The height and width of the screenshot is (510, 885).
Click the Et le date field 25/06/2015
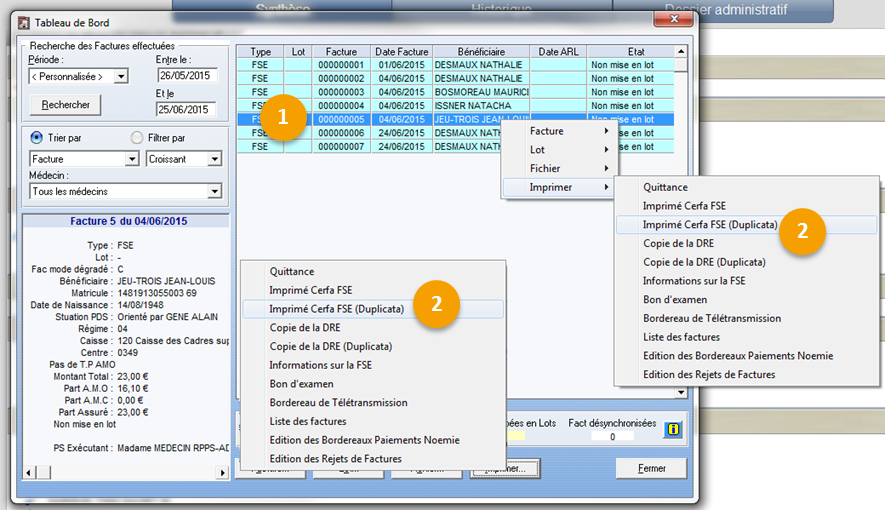[187, 109]
